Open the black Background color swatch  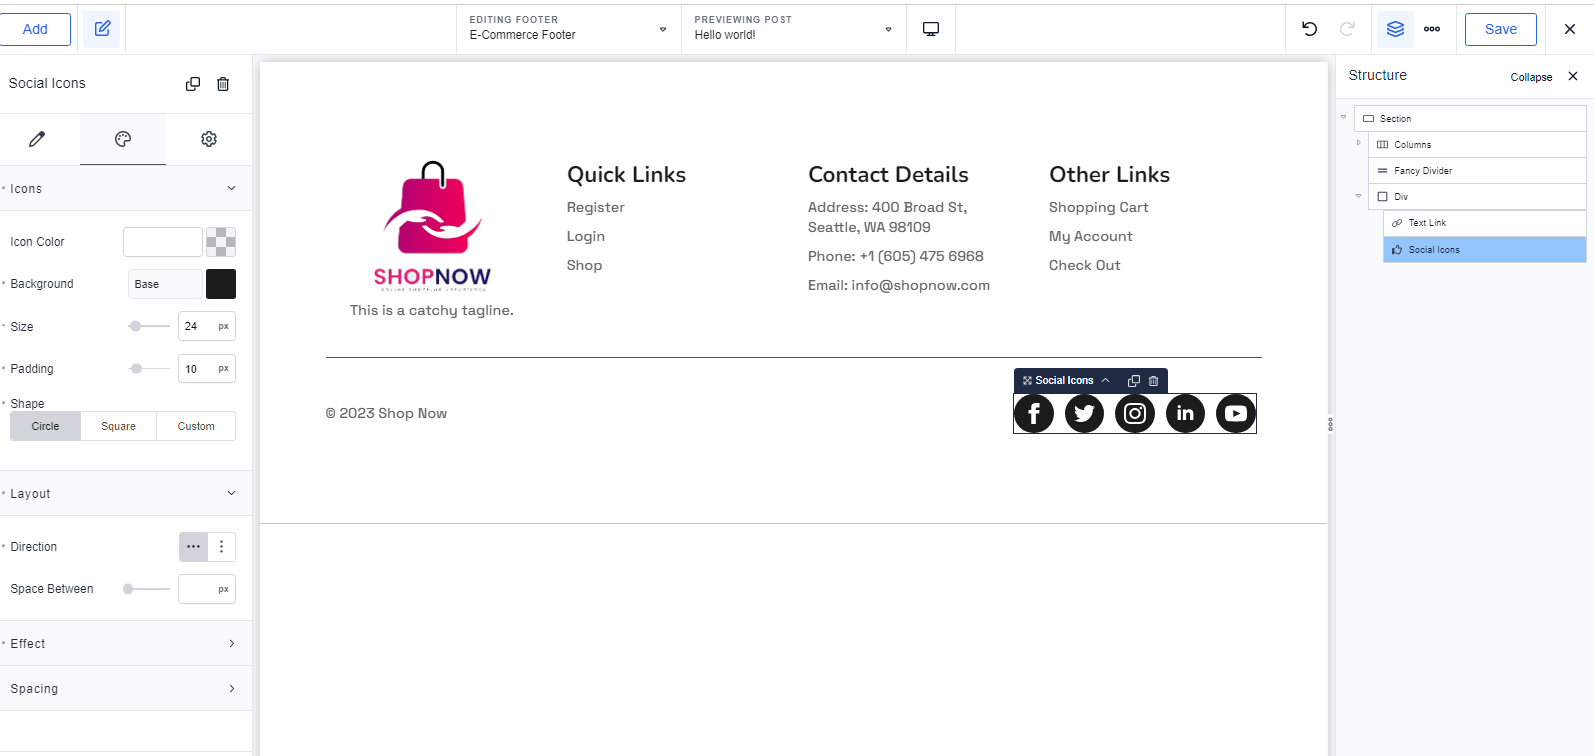(221, 284)
